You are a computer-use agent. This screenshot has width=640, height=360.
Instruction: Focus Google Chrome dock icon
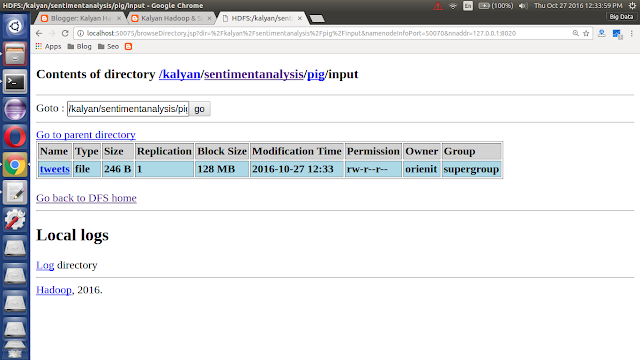15,165
